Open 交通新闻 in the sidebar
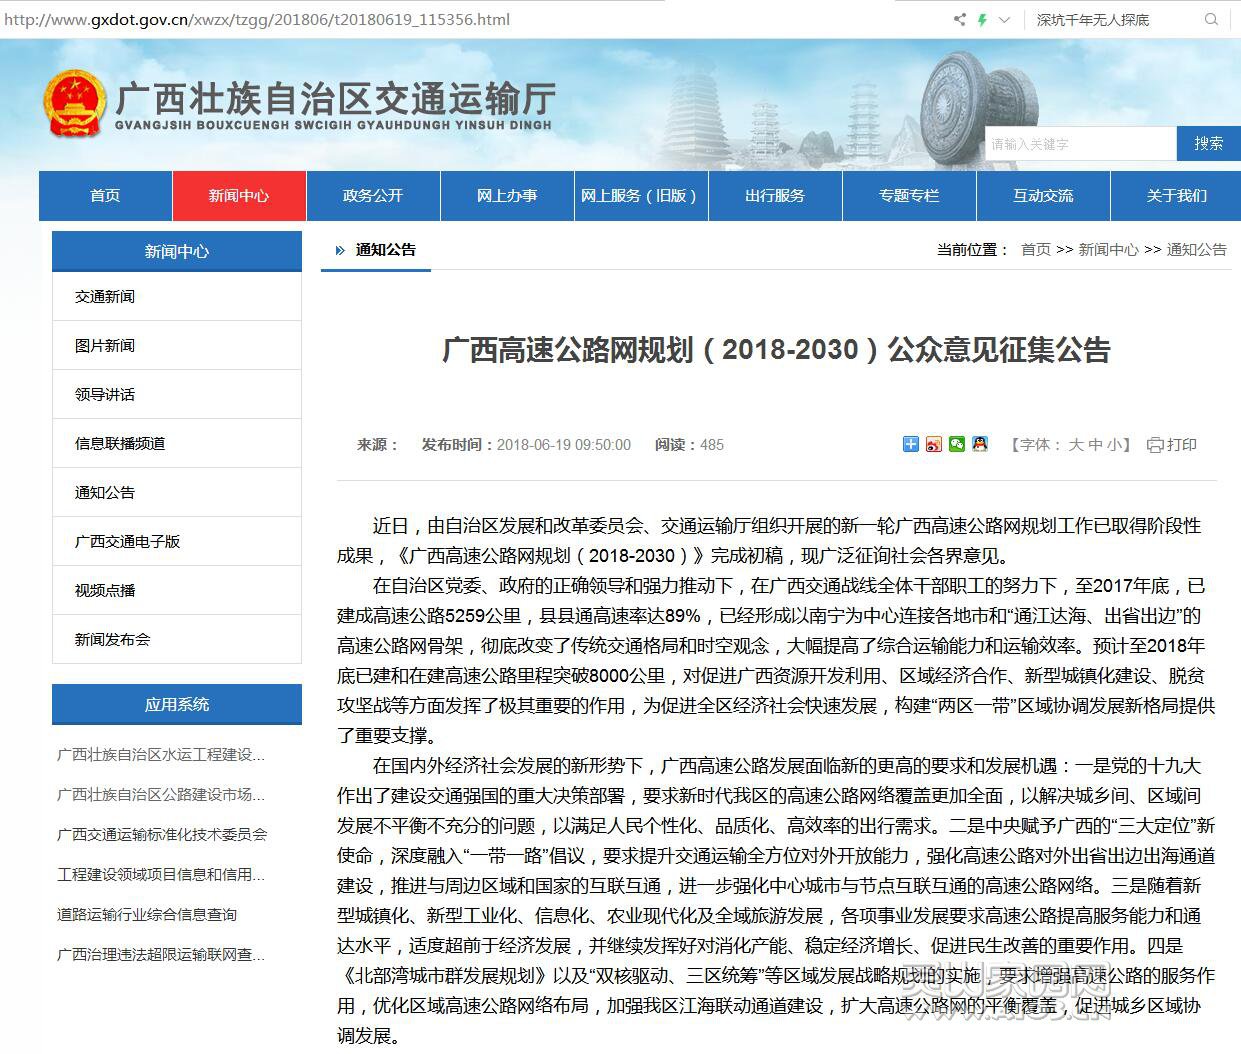1241x1054 pixels. (x=177, y=297)
